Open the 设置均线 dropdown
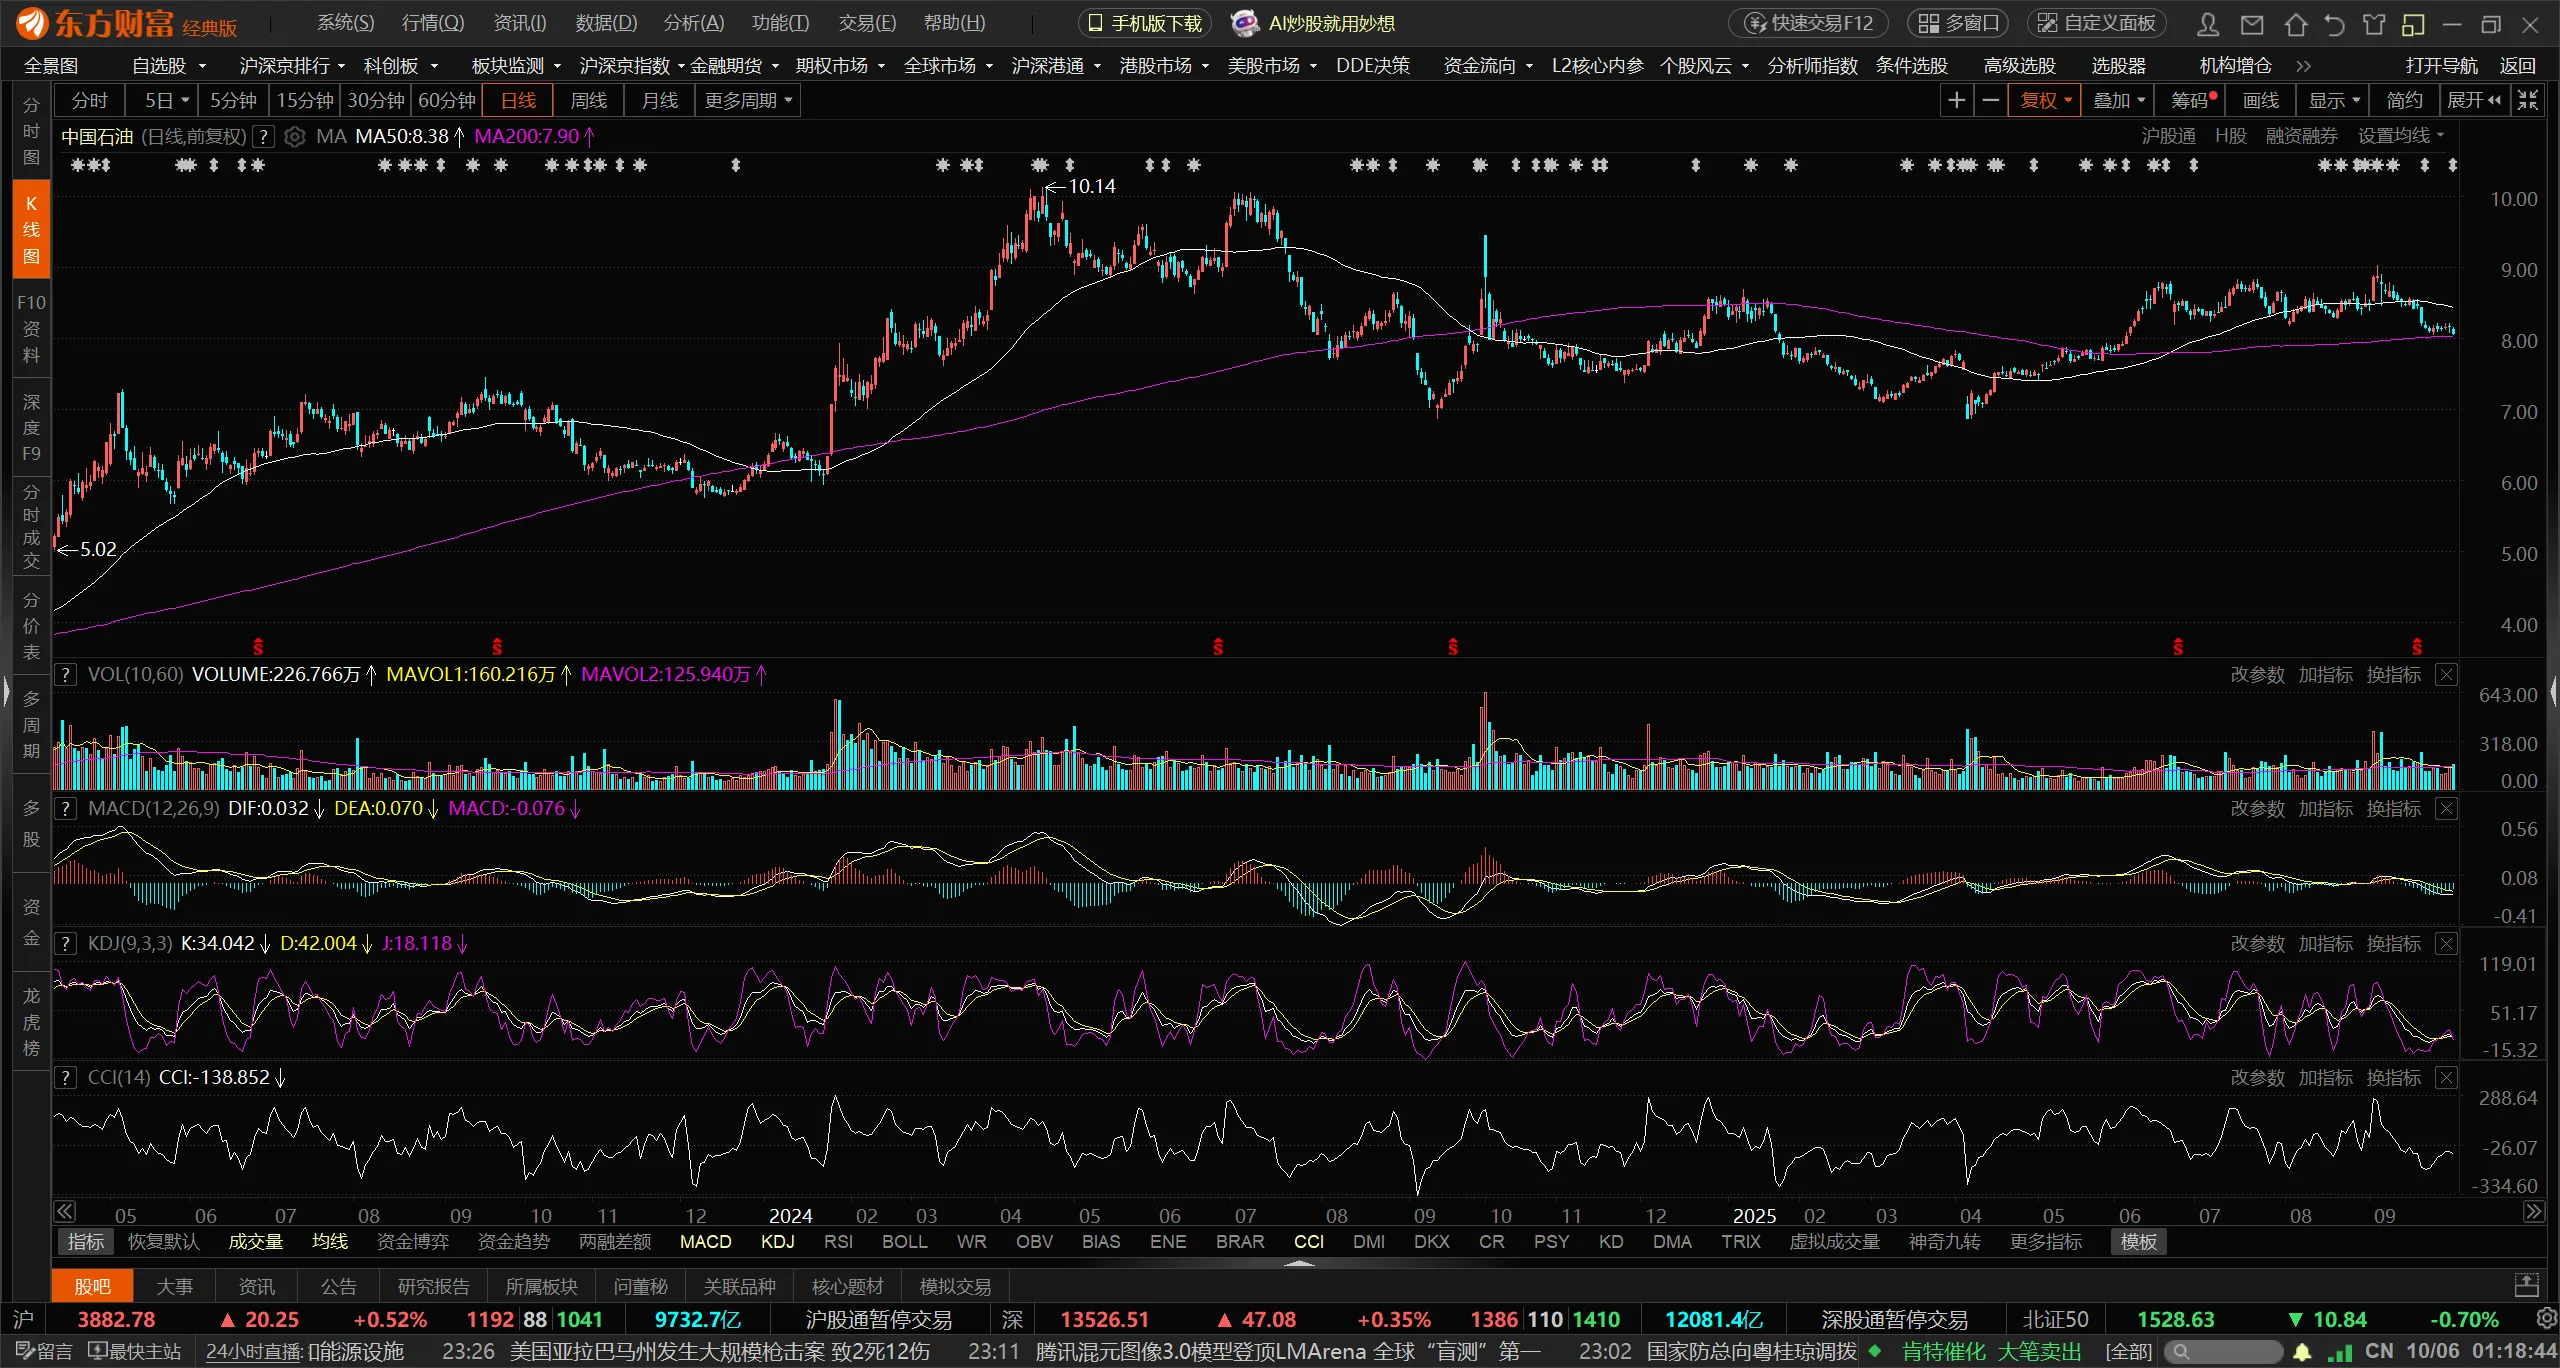Viewport: 2560px width, 1368px height. click(2400, 136)
